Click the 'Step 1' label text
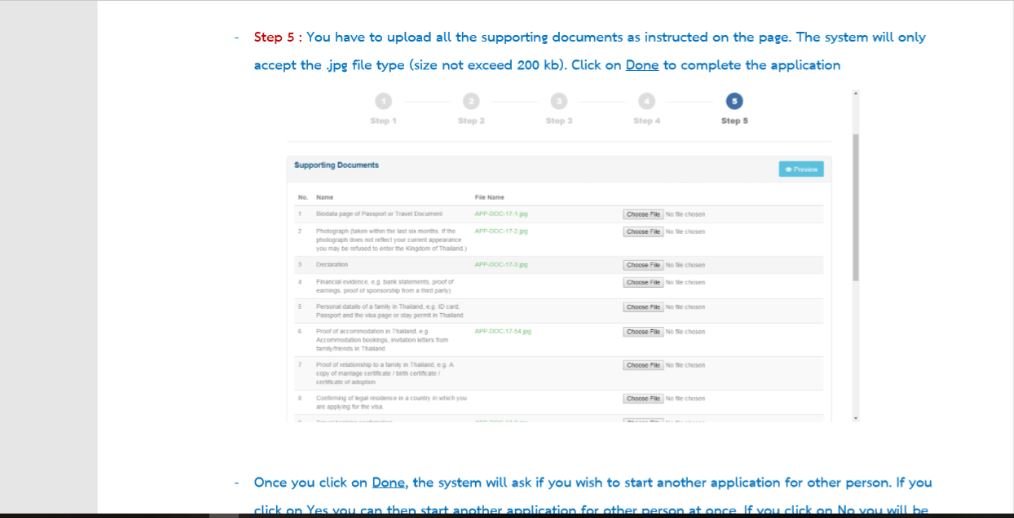This screenshot has width=1014, height=518. (383, 121)
